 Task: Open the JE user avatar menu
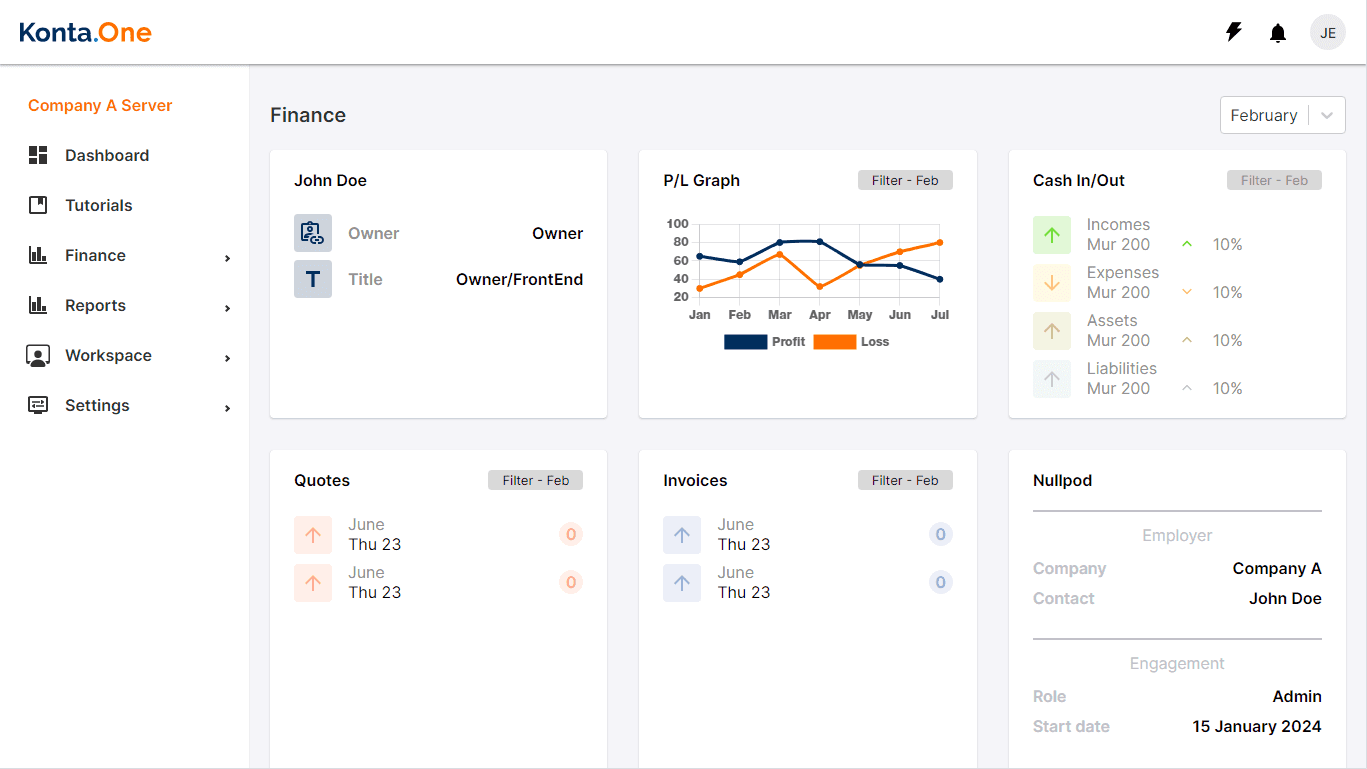(x=1327, y=33)
